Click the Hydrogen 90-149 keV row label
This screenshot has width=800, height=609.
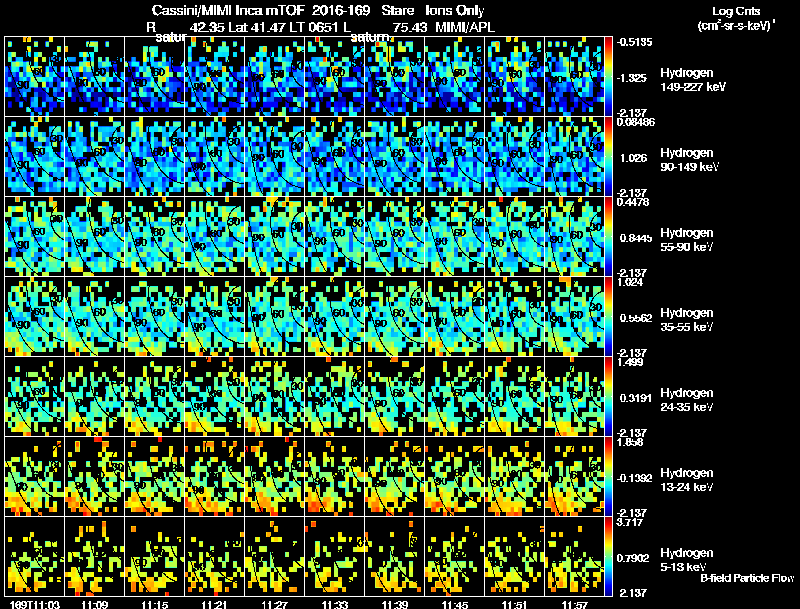(689, 160)
